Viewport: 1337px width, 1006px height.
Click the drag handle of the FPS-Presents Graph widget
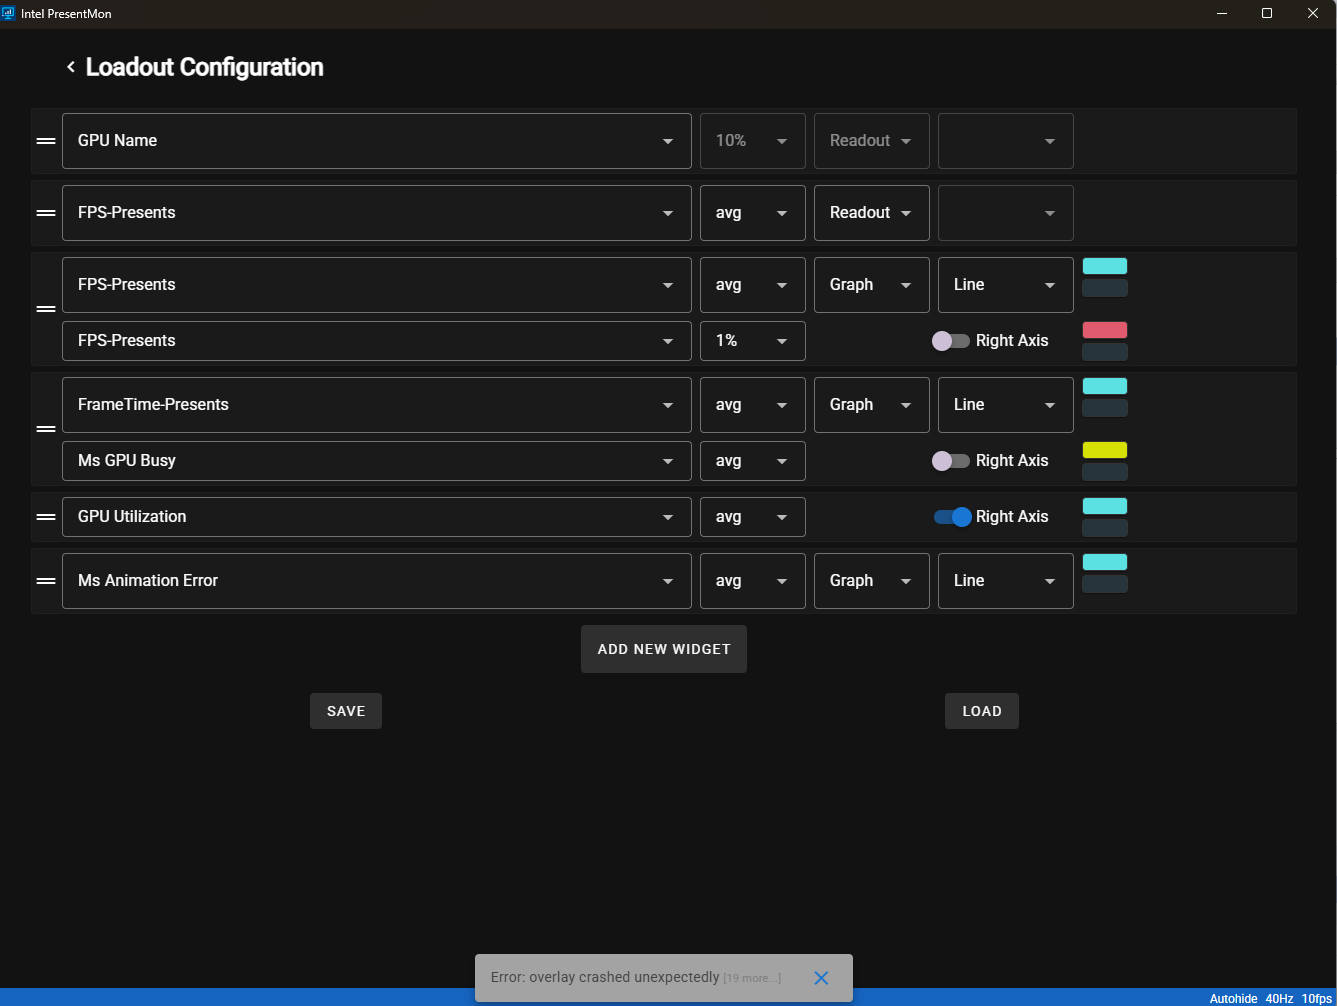(x=46, y=309)
